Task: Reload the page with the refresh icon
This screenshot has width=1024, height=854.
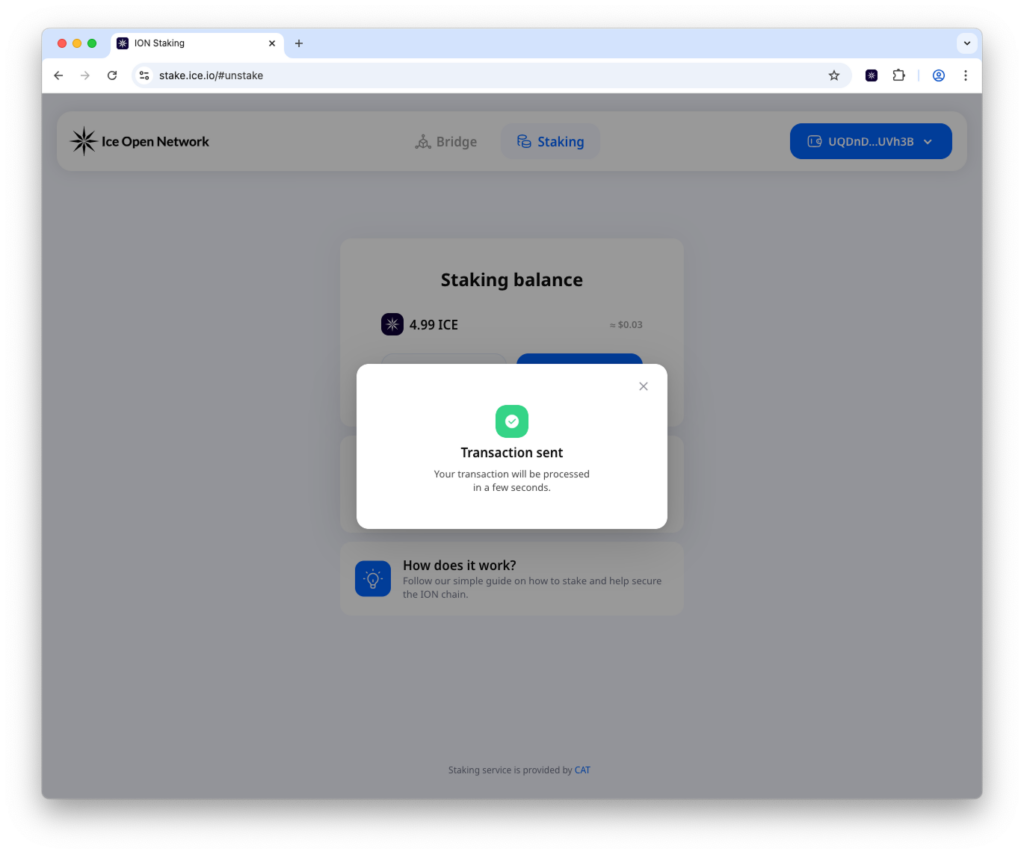Action: click(x=111, y=75)
